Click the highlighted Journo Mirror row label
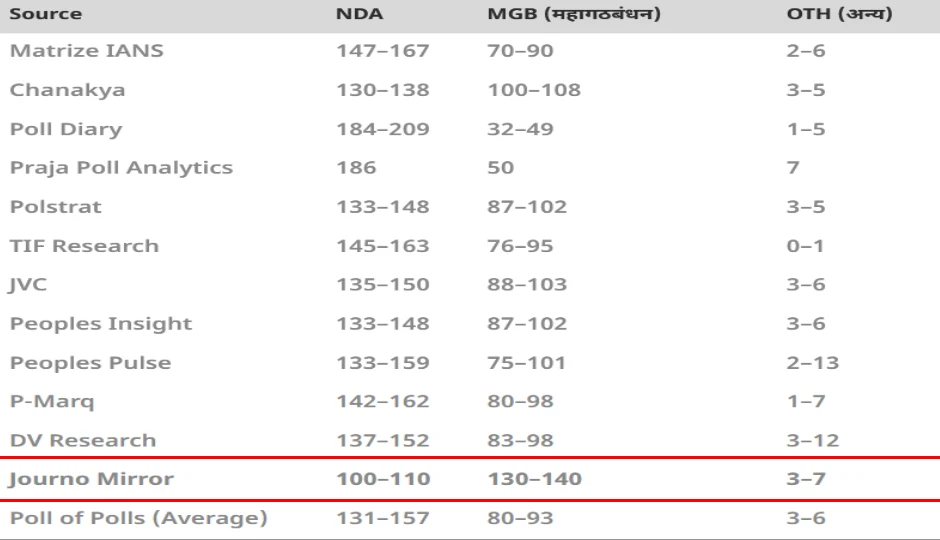The height and width of the screenshot is (540, 940). pos(92,480)
